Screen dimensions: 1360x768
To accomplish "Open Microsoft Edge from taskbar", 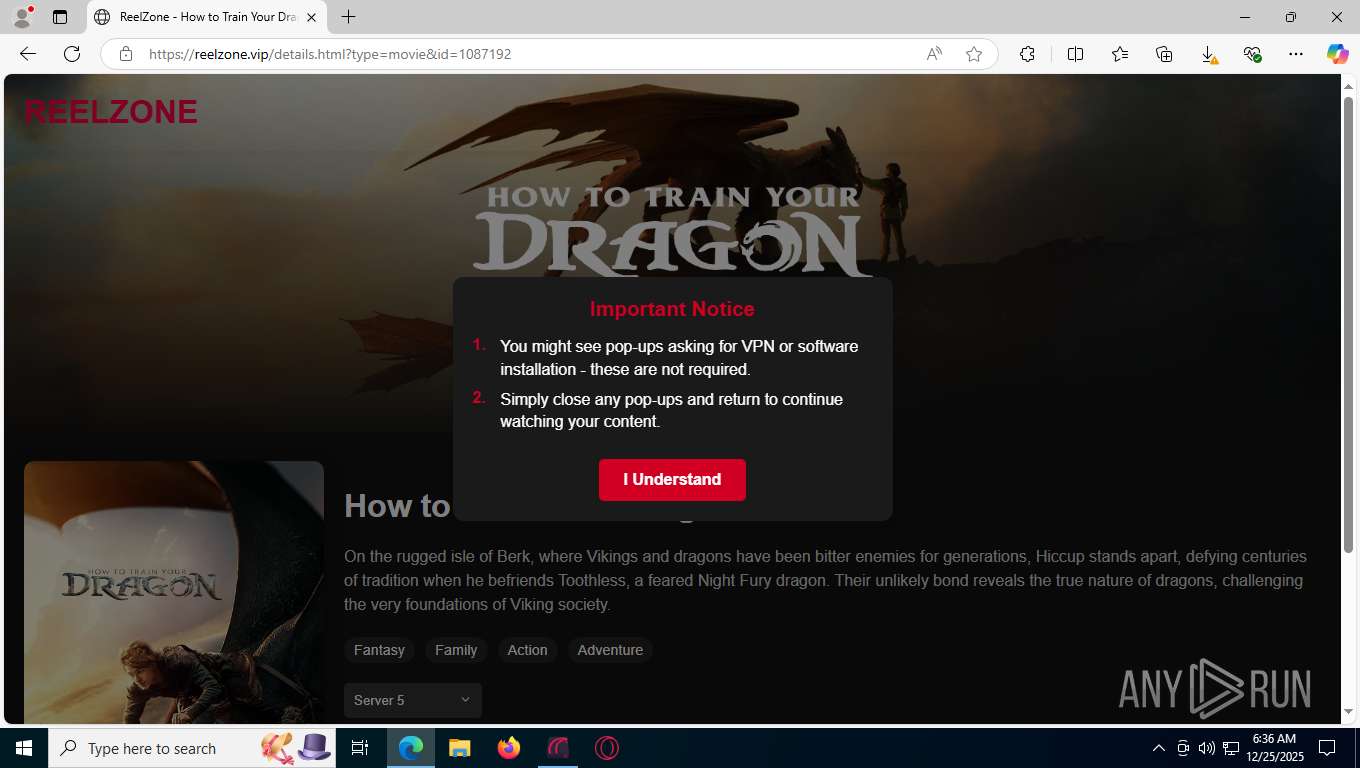I will [411, 748].
